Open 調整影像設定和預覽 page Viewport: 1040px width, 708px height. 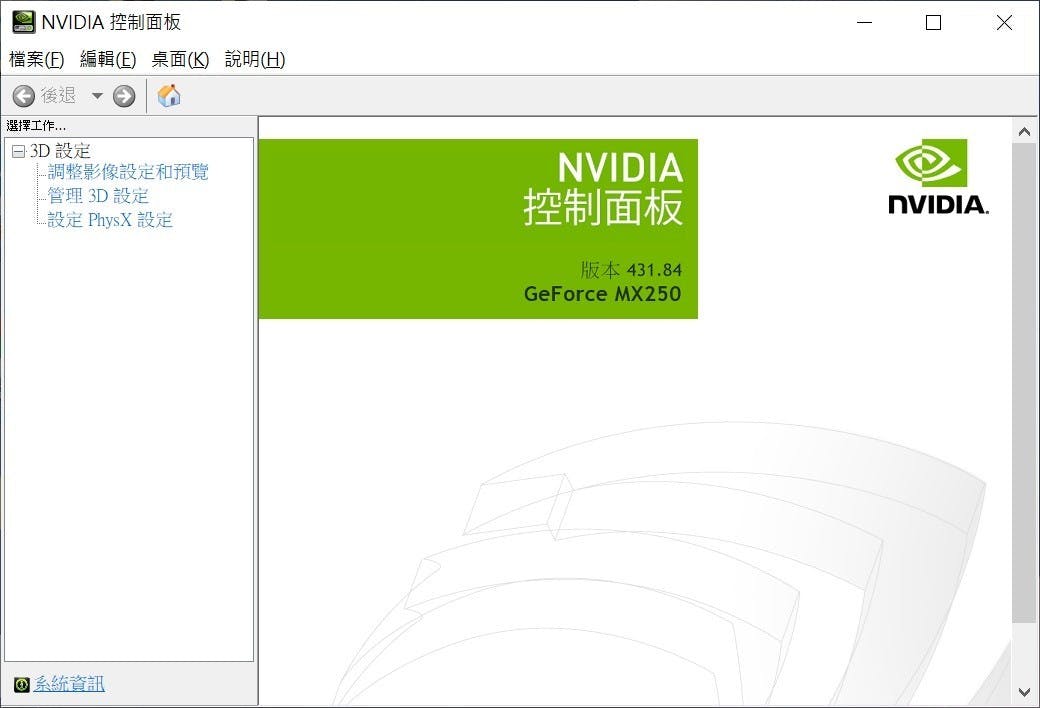pos(128,172)
